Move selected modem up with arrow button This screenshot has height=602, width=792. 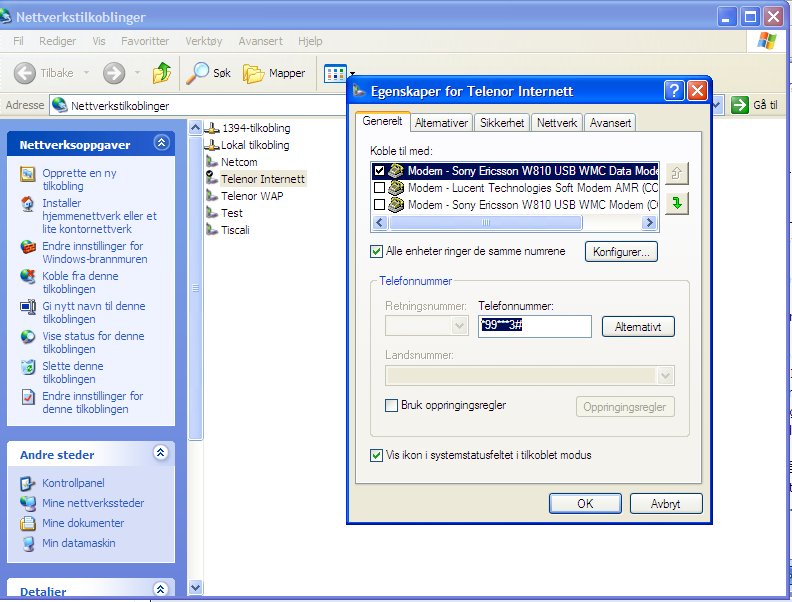tap(677, 174)
